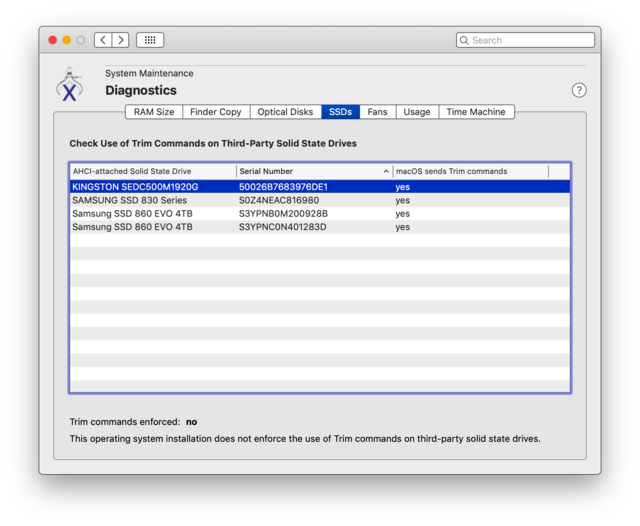640x526 pixels.
Task: Click the Trim 'yes' value for KINGSTON drive
Action: pyautogui.click(x=402, y=187)
